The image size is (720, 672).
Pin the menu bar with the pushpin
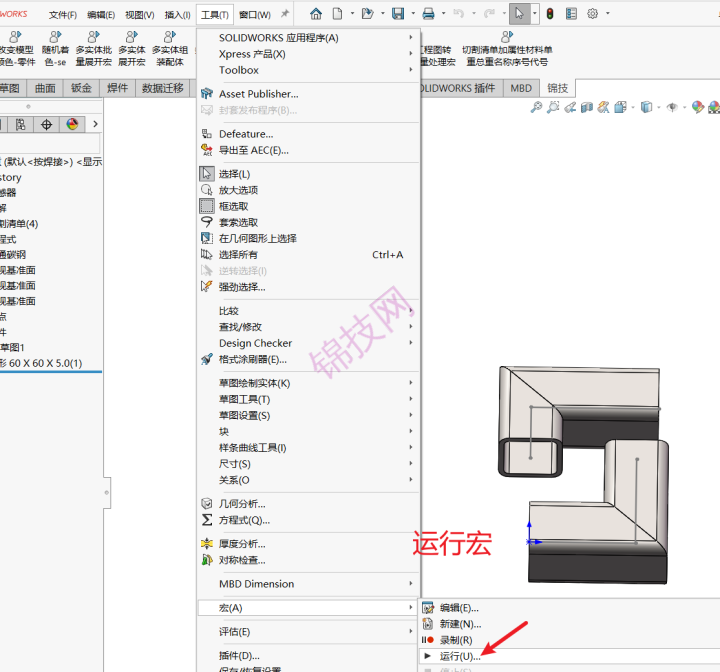point(285,14)
